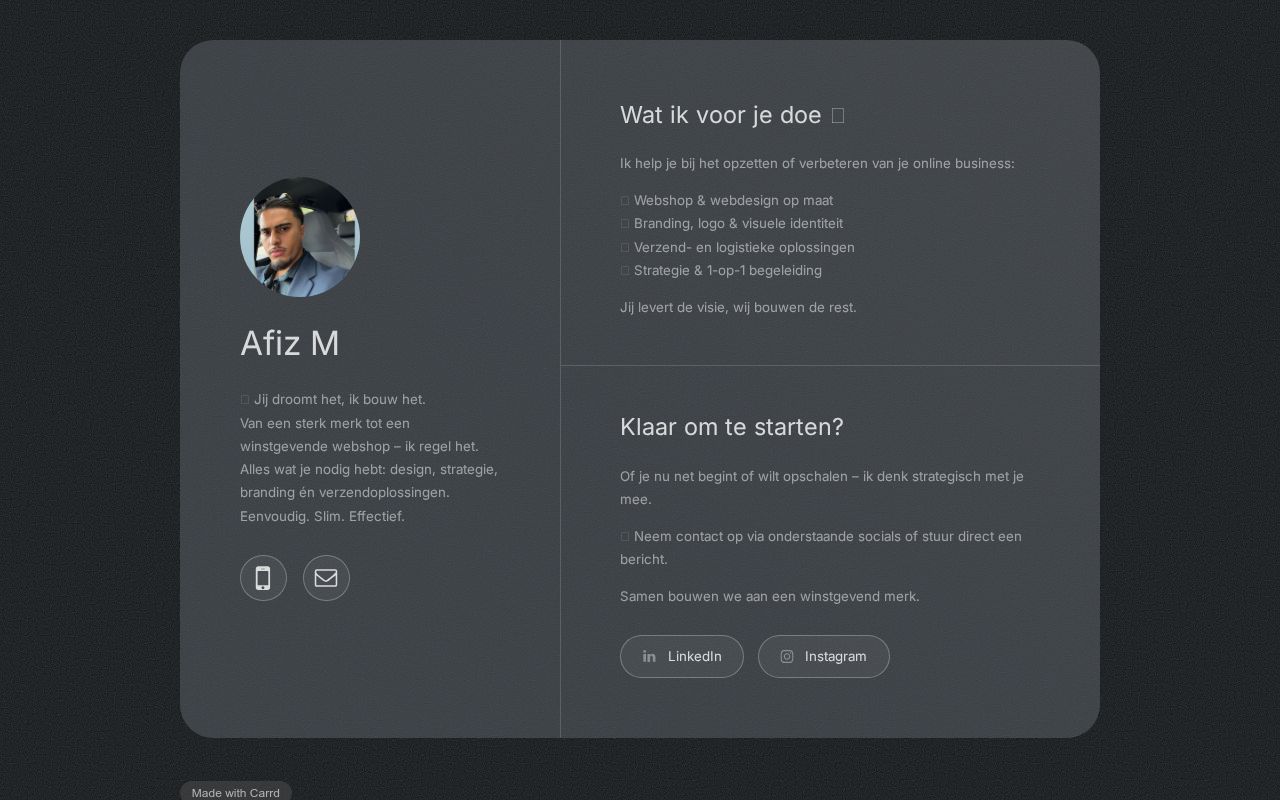The image size is (1280, 800).
Task: Open the email envelope icon
Action: [326, 578]
